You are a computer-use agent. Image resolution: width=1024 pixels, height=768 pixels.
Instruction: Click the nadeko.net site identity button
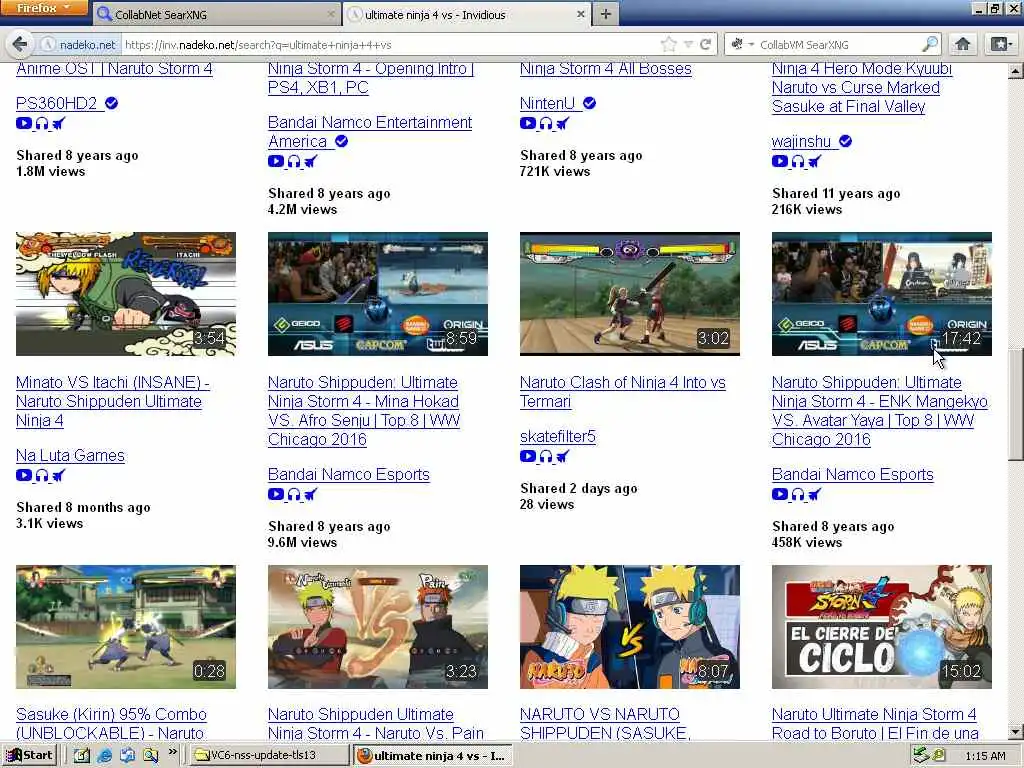pyautogui.click(x=79, y=44)
